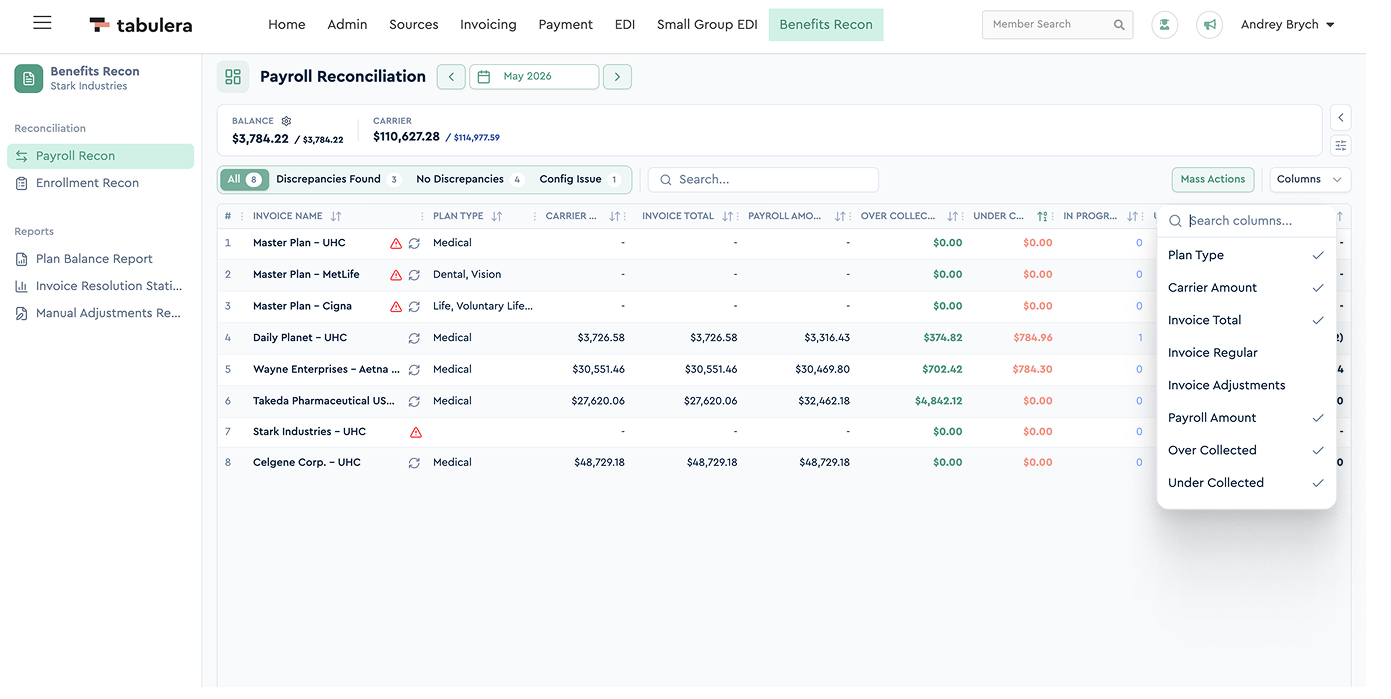Click warning icon on Master Plan – UHC

(x=396, y=243)
